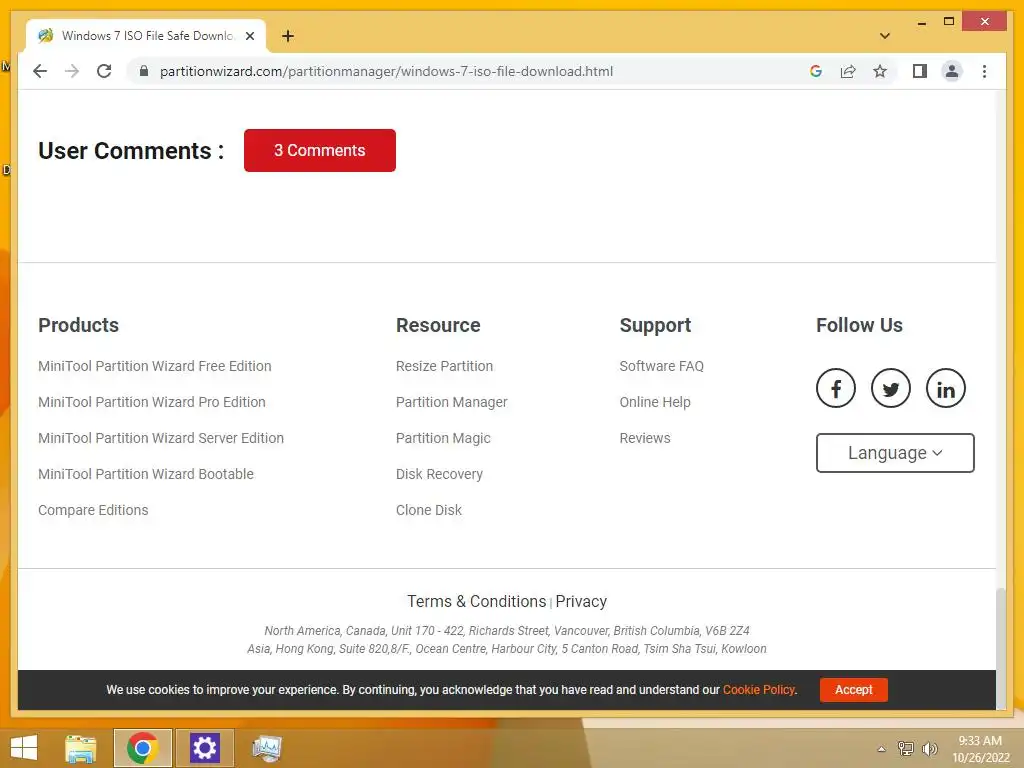
Task: Click the page vertical scrollbar thumb
Action: [x=1001, y=648]
